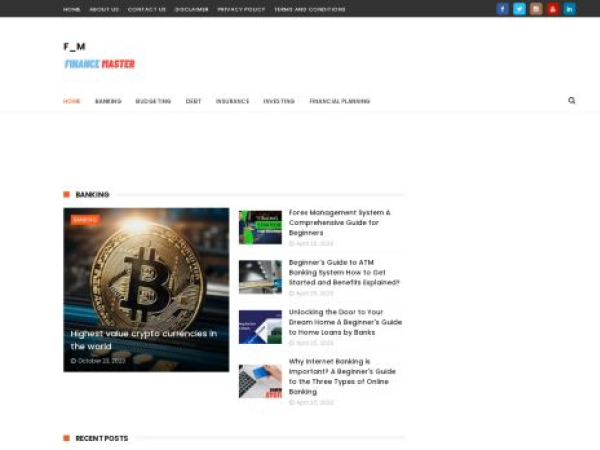Click the date under Forex Management article
Screen dimensions: 600x450
coord(311,243)
